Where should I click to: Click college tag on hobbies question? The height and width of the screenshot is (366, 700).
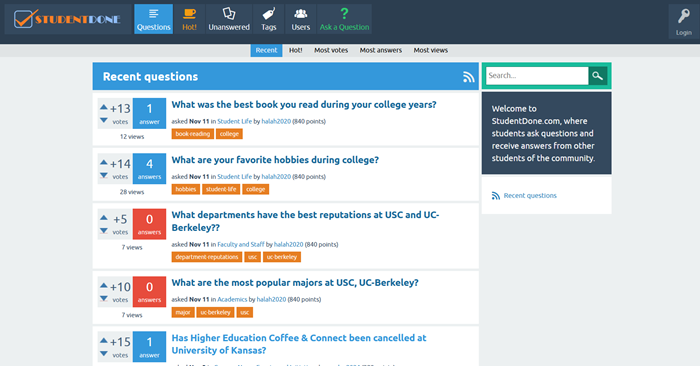[255, 189]
